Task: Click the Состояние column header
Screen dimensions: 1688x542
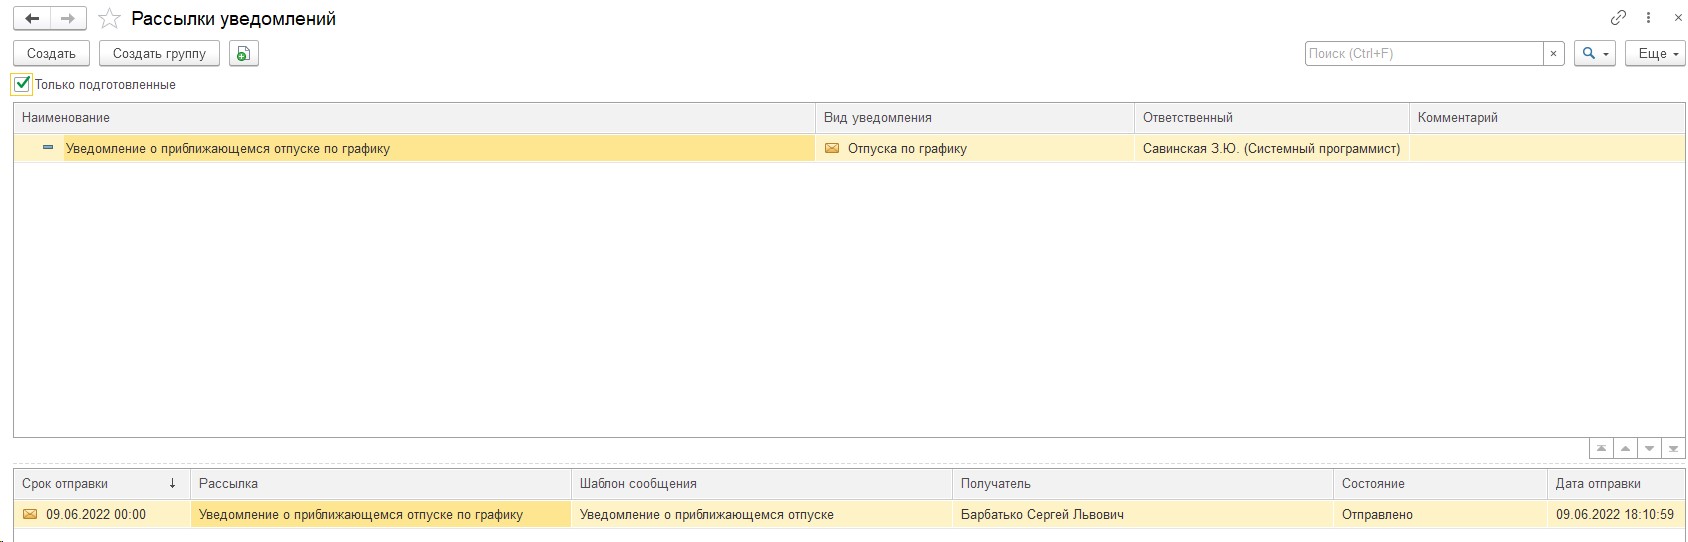Action: (x=1441, y=483)
